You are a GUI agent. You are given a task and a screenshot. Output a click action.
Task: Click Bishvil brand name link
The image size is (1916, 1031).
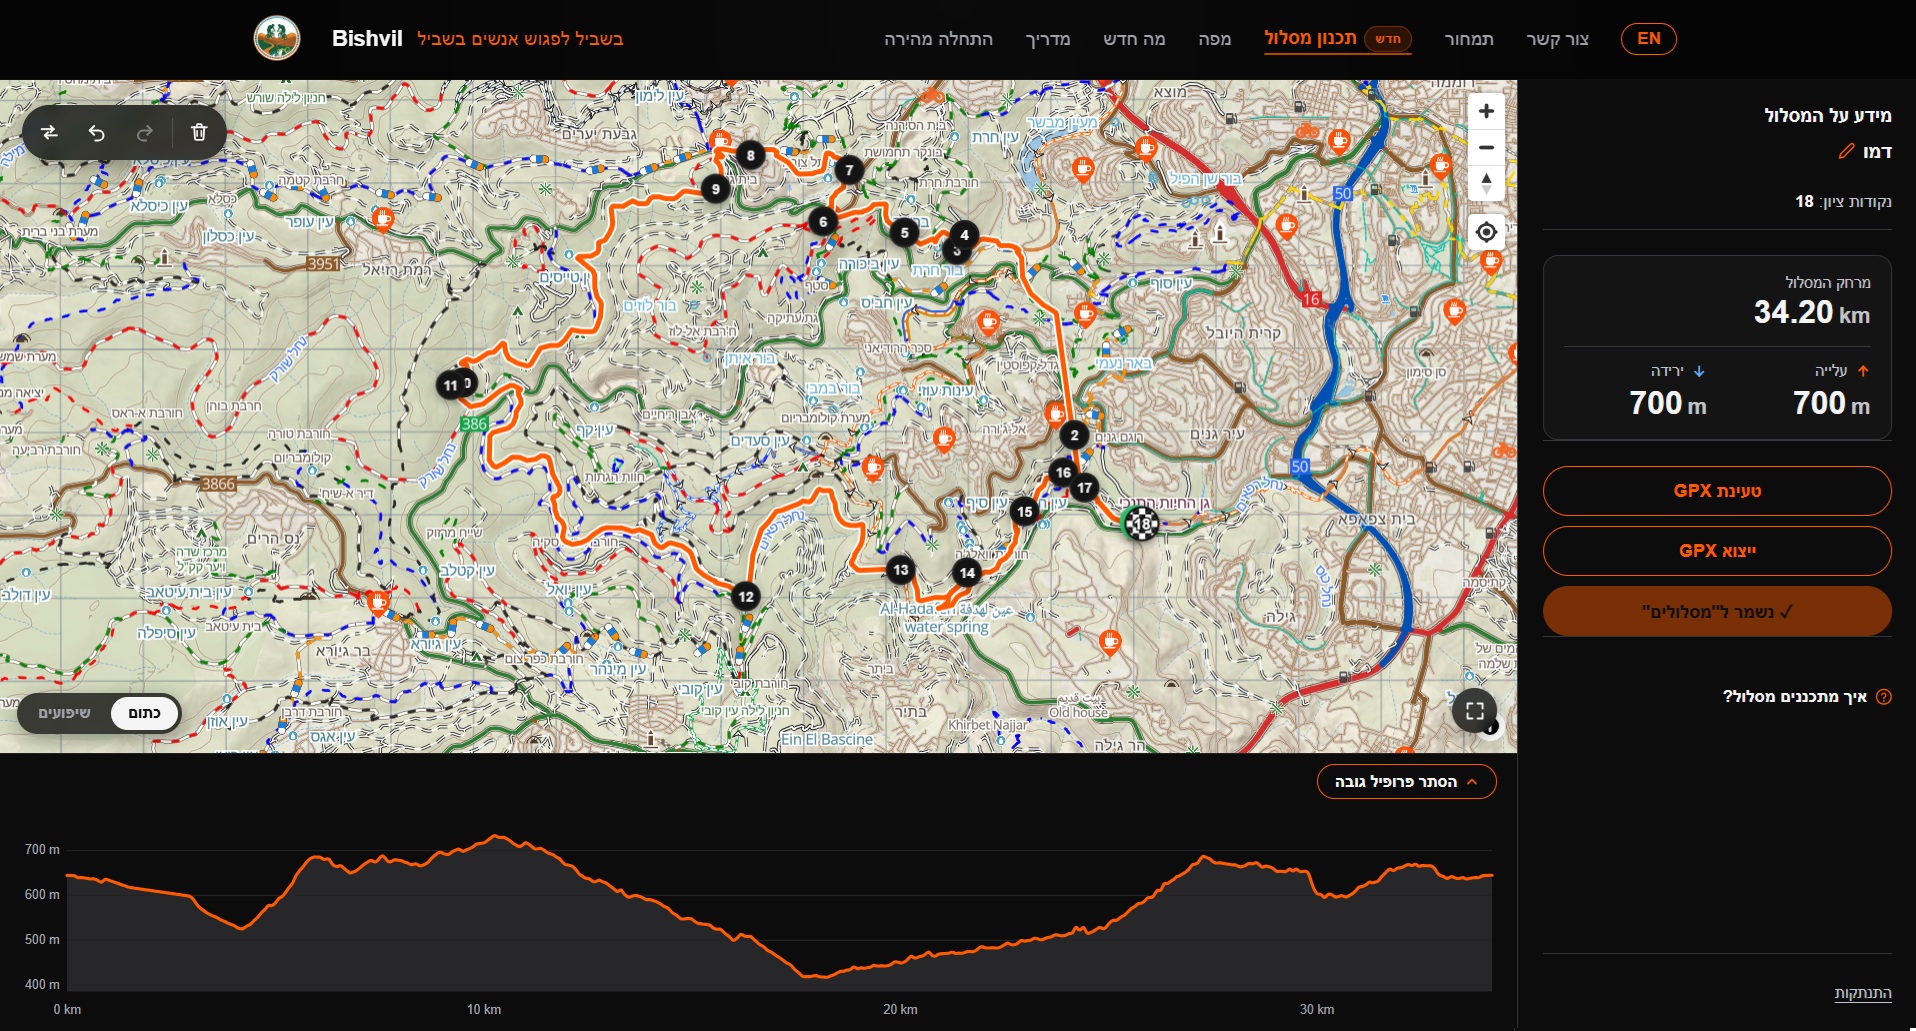367,39
